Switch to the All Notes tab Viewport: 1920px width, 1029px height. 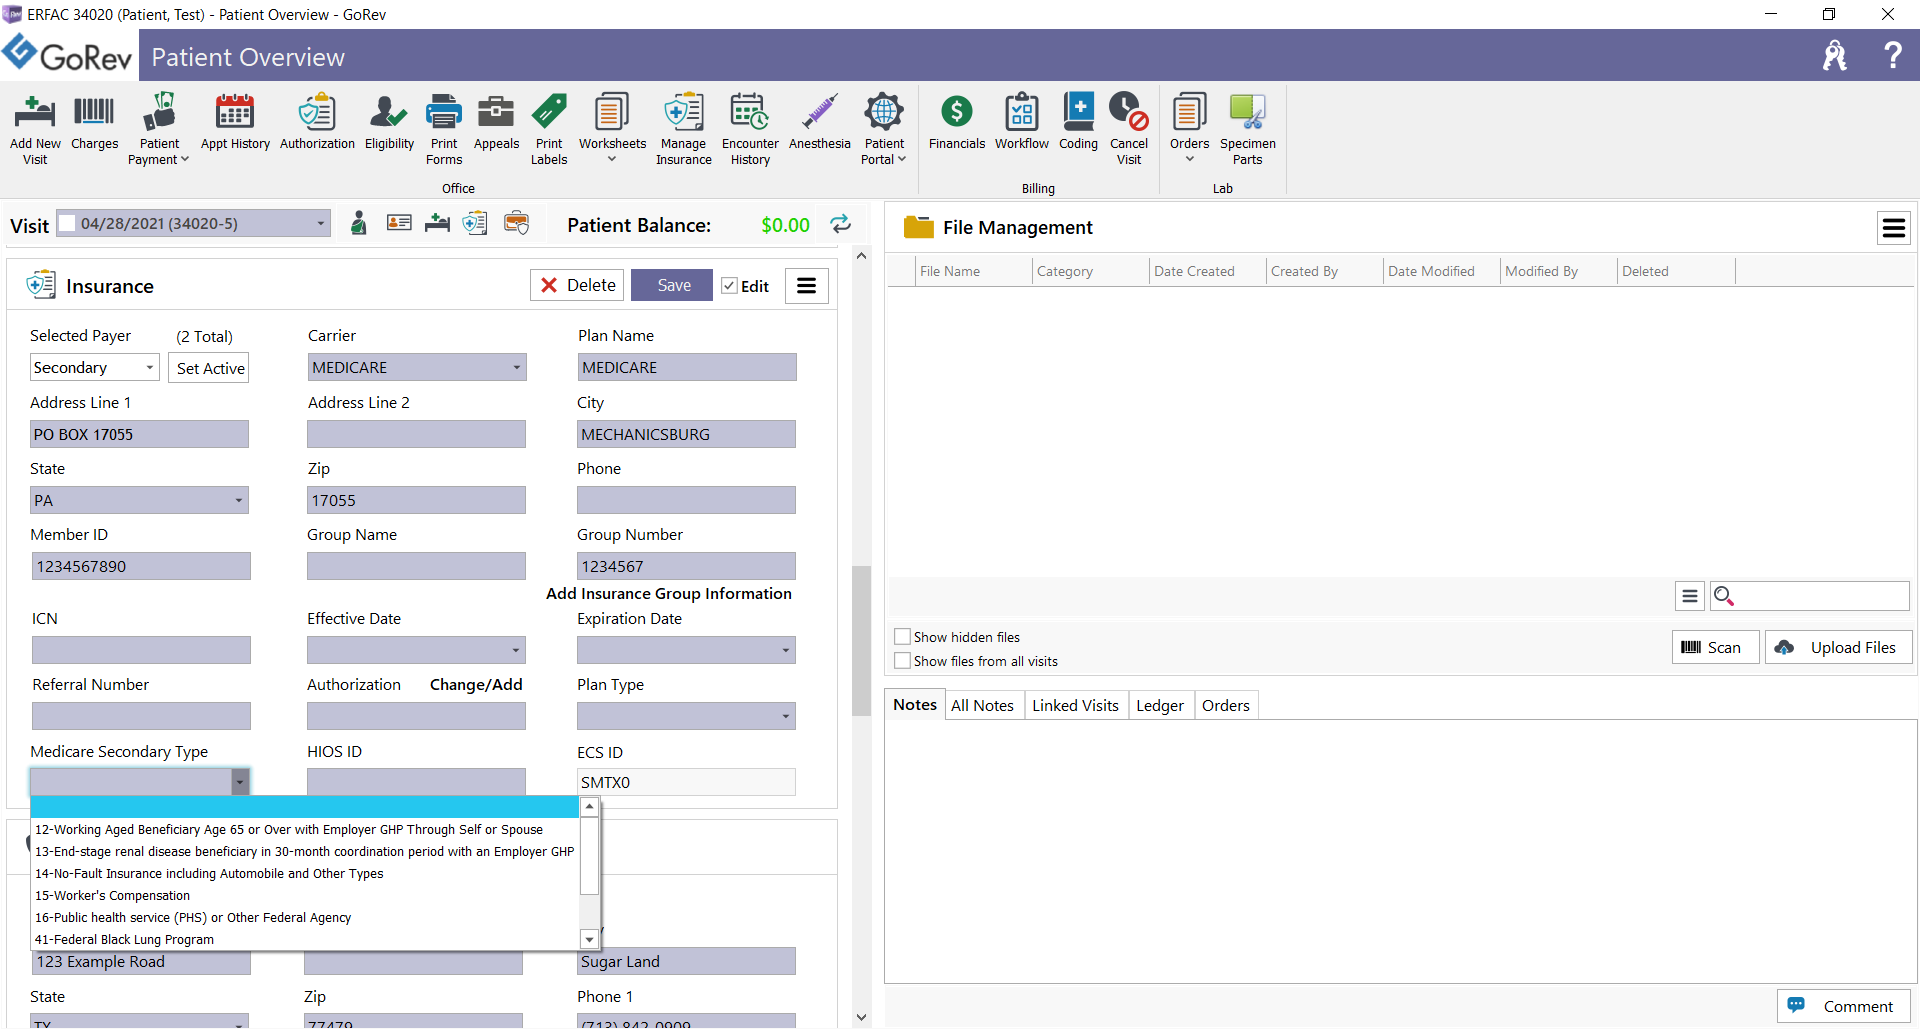(x=982, y=706)
